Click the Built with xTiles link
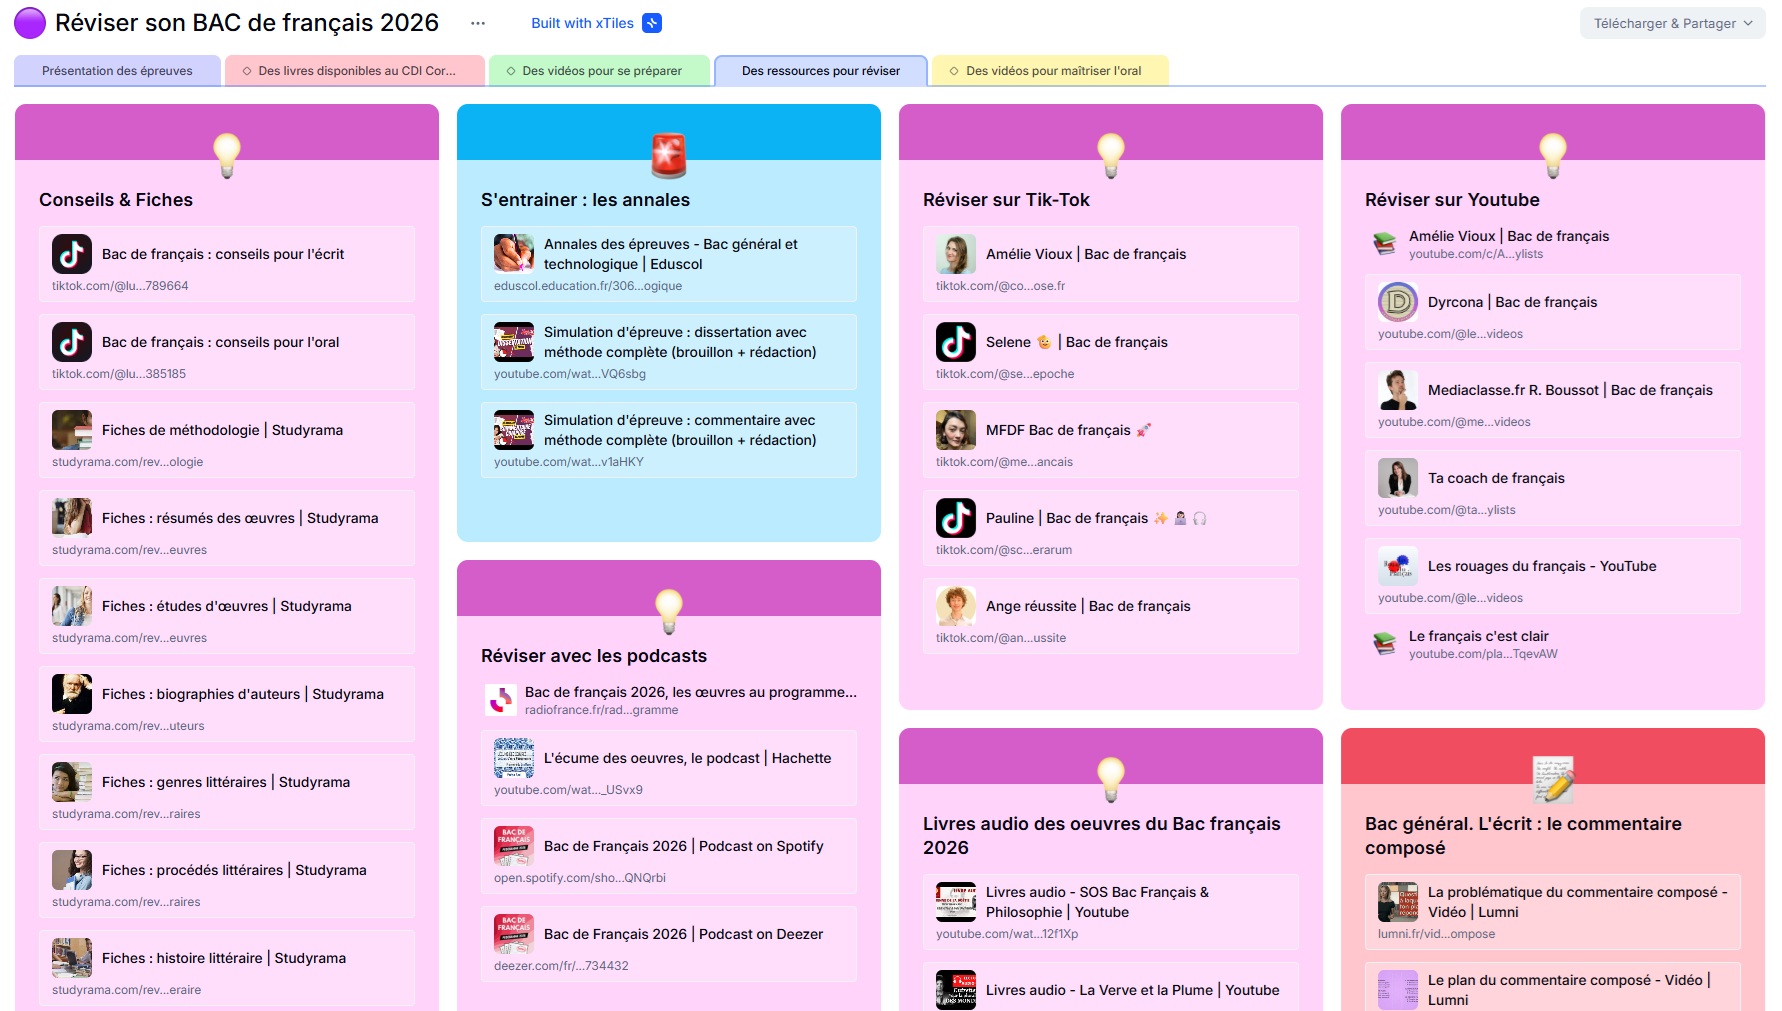Viewport: 1782px width, 1011px height. pos(582,23)
